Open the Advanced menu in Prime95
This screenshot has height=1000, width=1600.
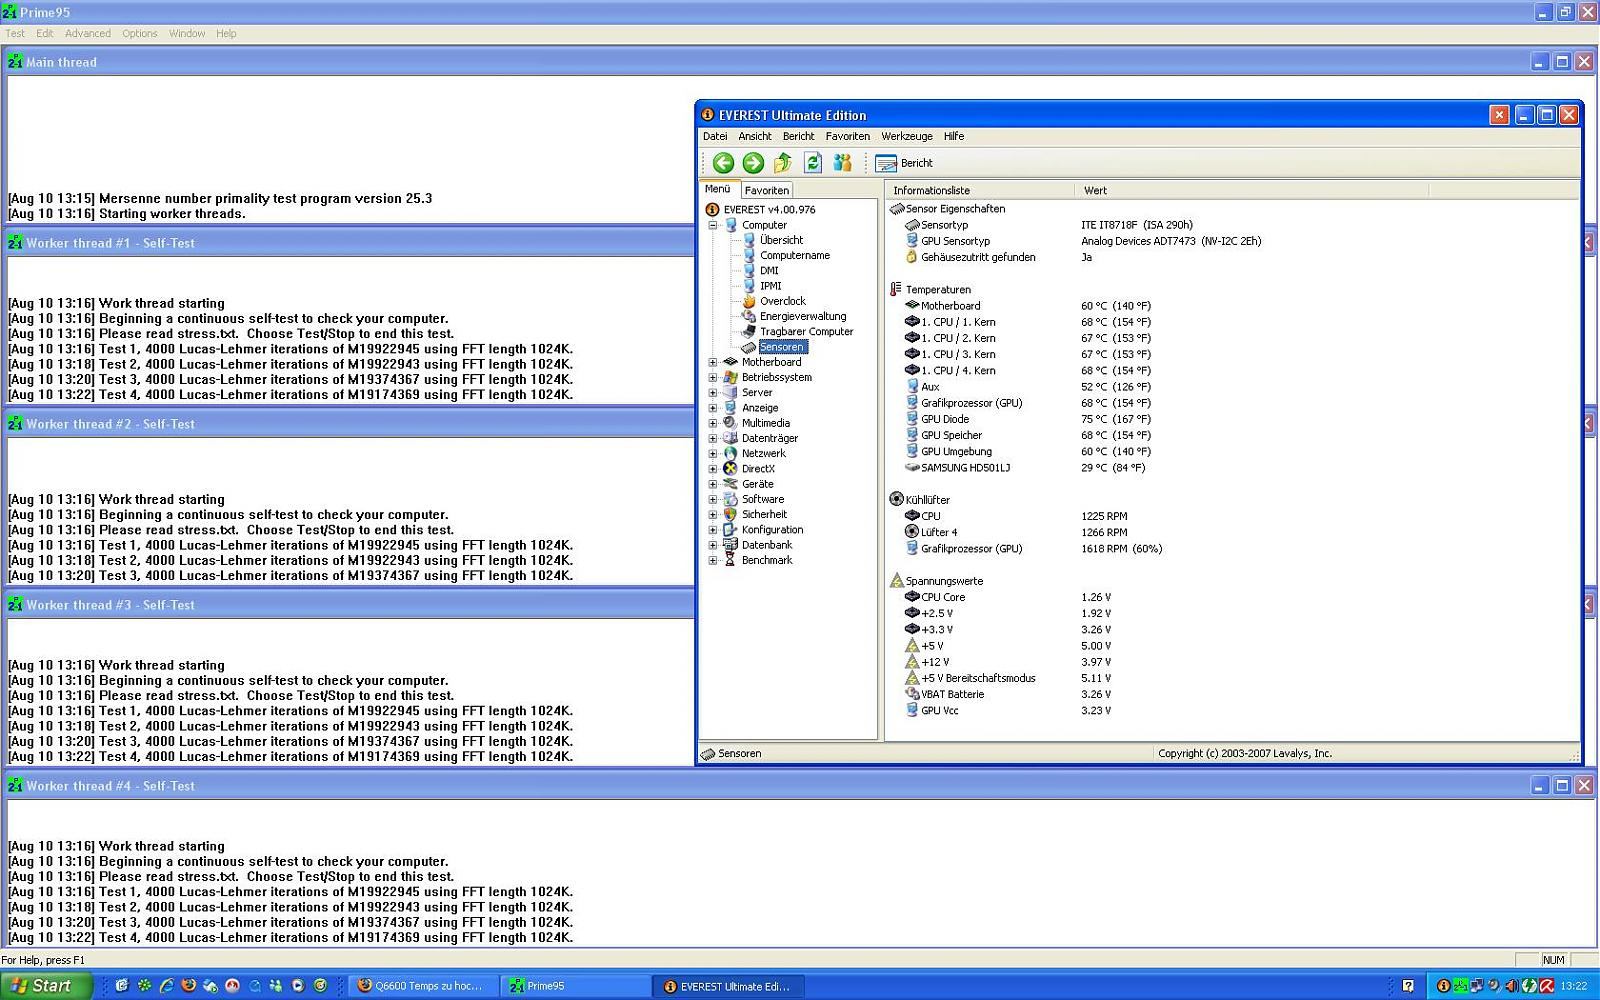[x=88, y=33]
